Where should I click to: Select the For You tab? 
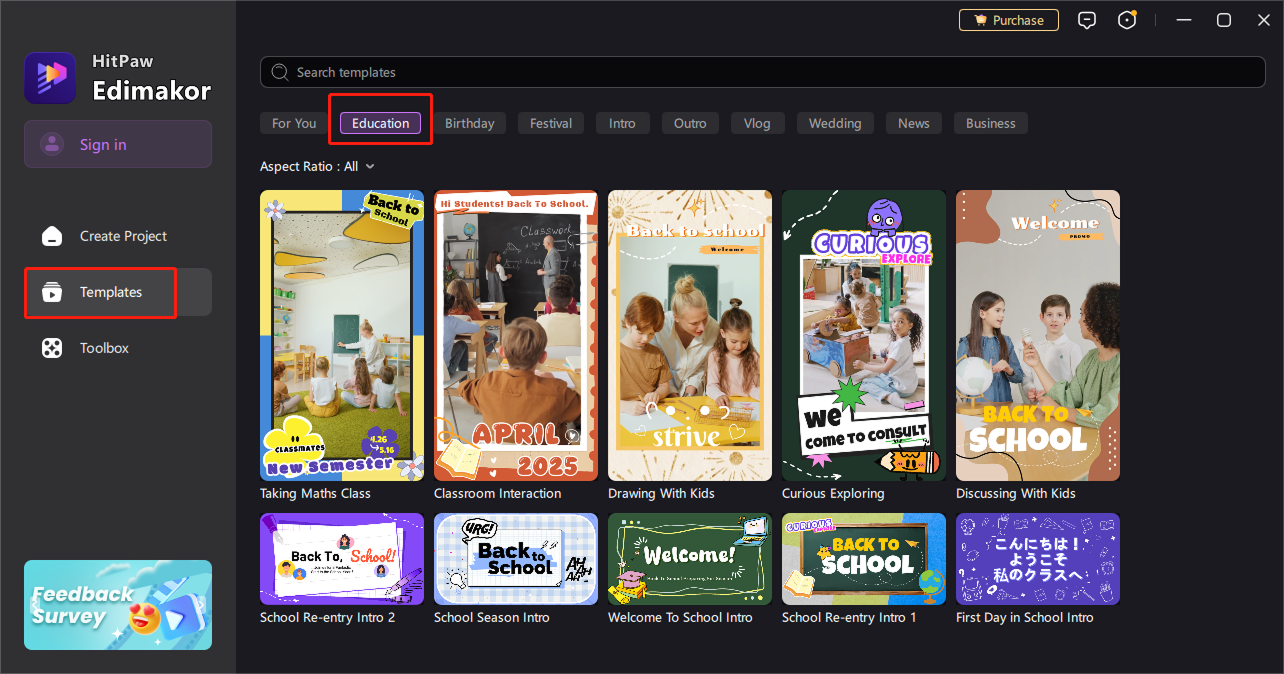(x=292, y=122)
